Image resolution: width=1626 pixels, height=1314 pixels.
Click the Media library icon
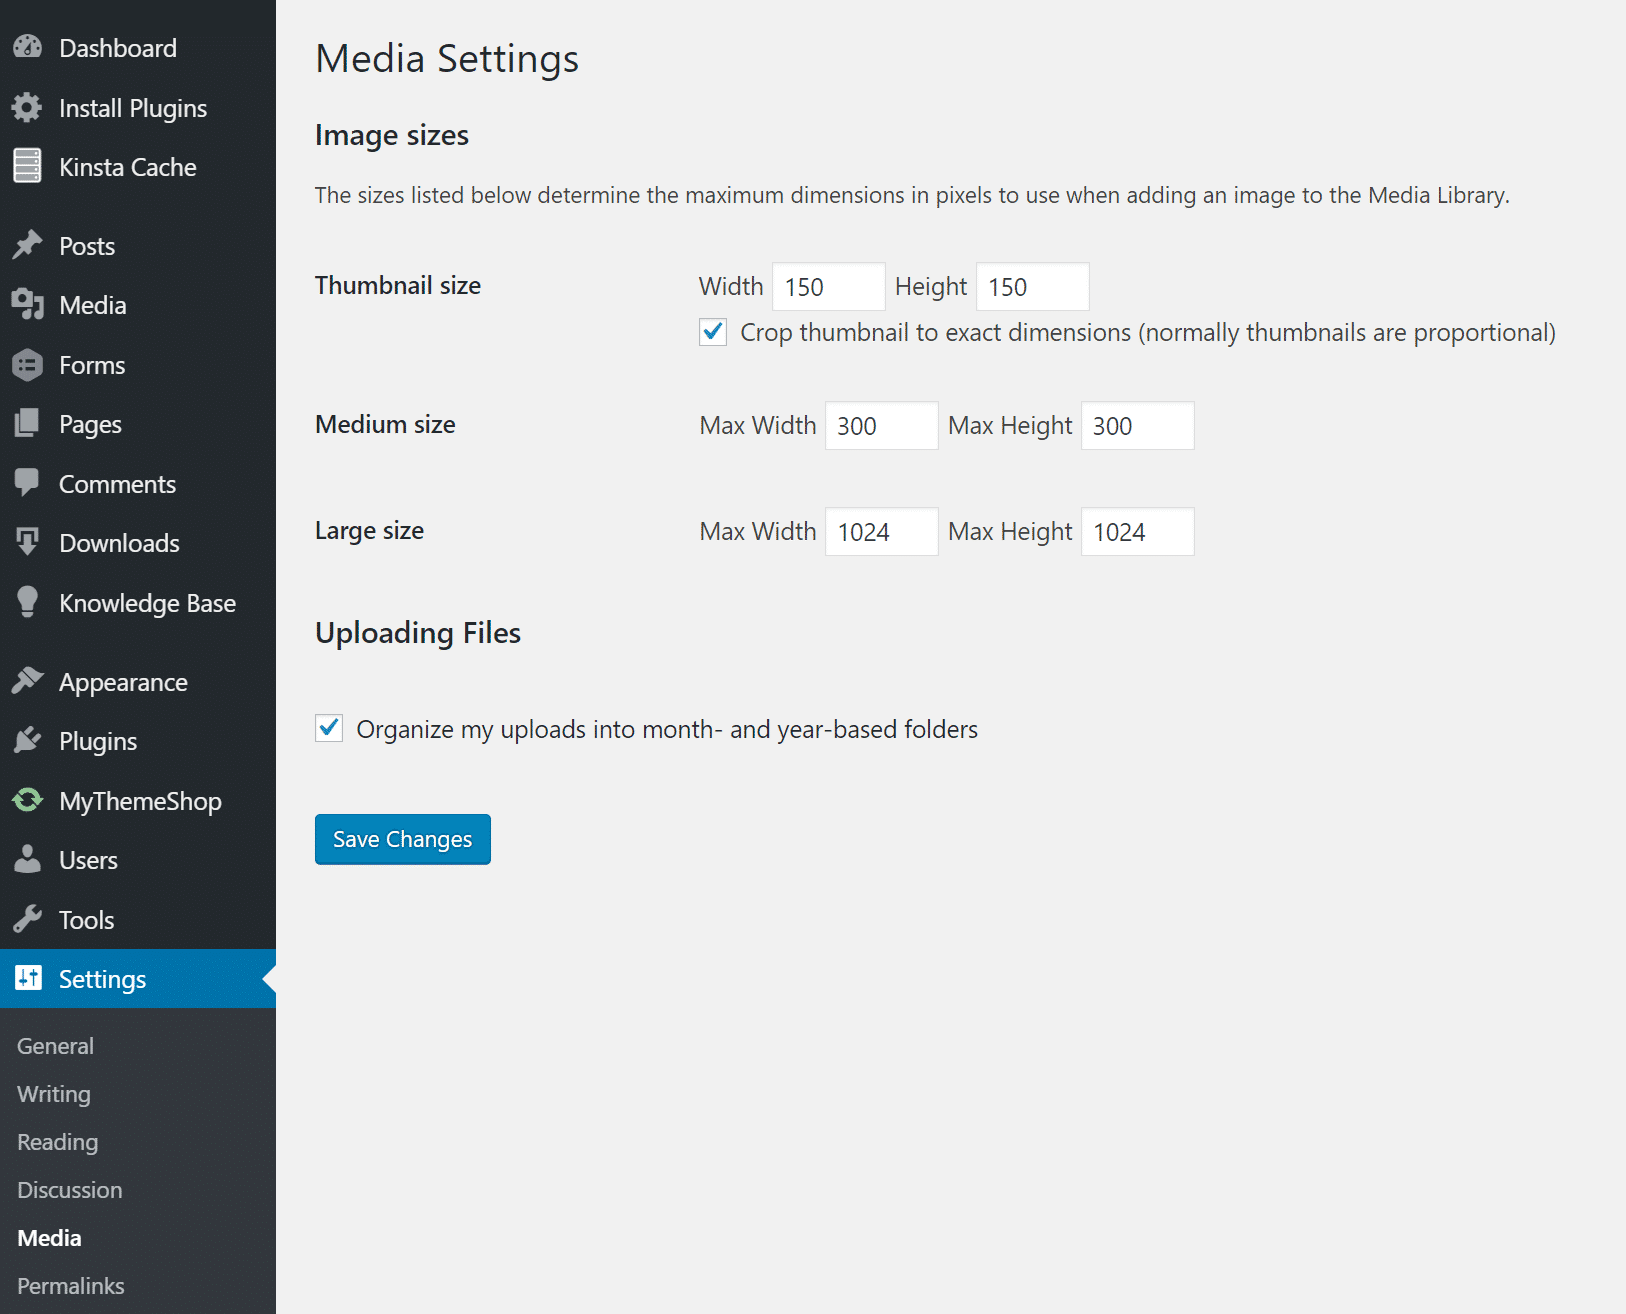tap(27, 305)
